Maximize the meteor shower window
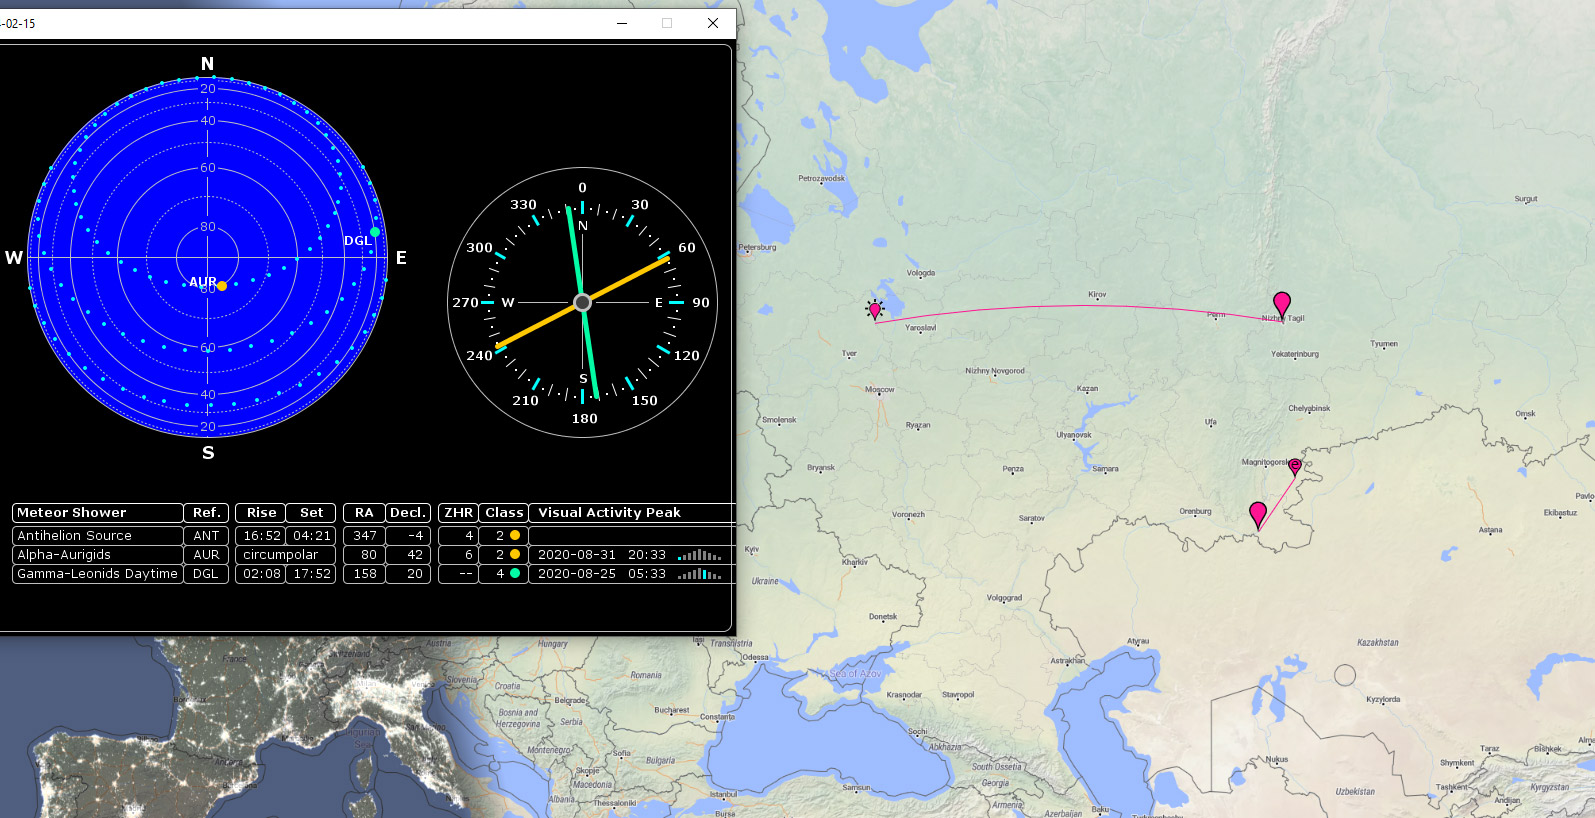This screenshot has height=818, width=1595. point(667,23)
